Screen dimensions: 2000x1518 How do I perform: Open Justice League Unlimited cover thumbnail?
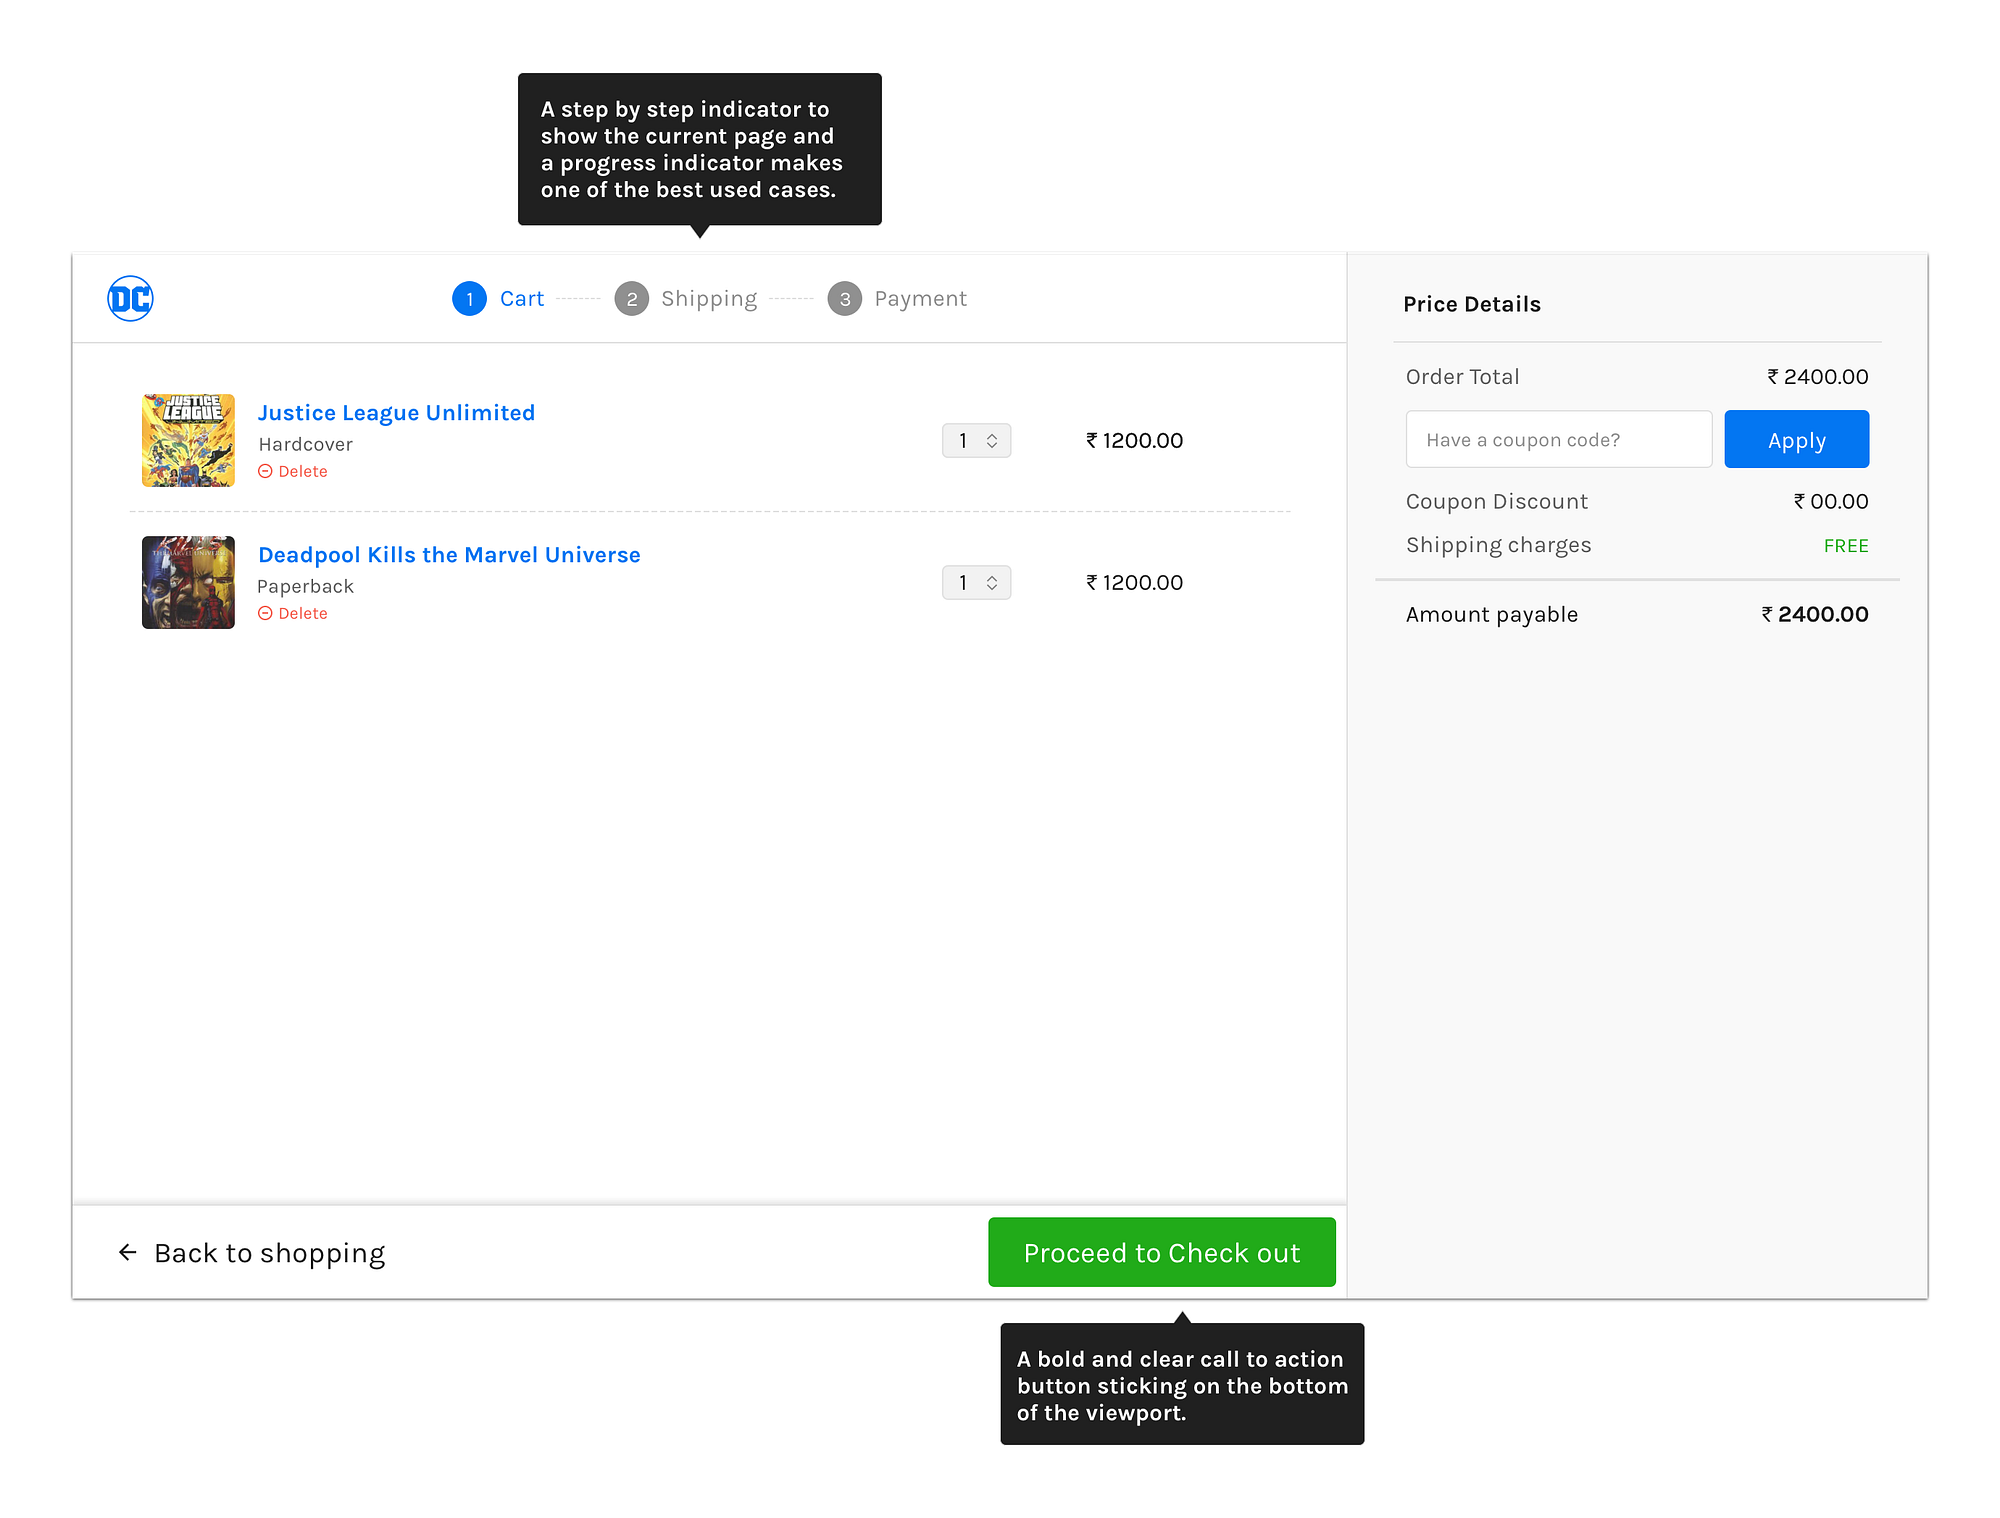pos(188,440)
